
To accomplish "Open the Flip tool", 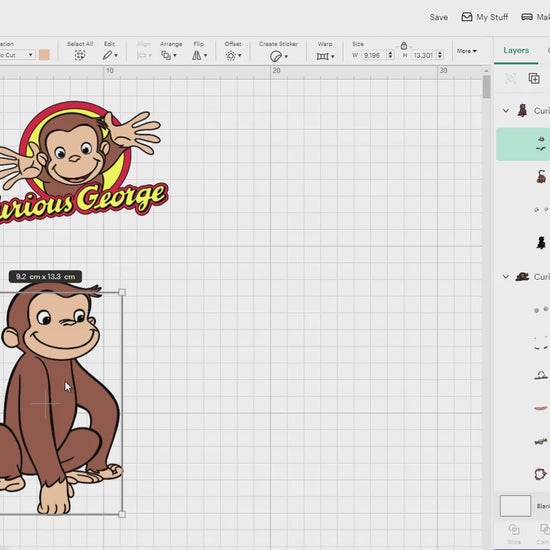I will coord(199,55).
